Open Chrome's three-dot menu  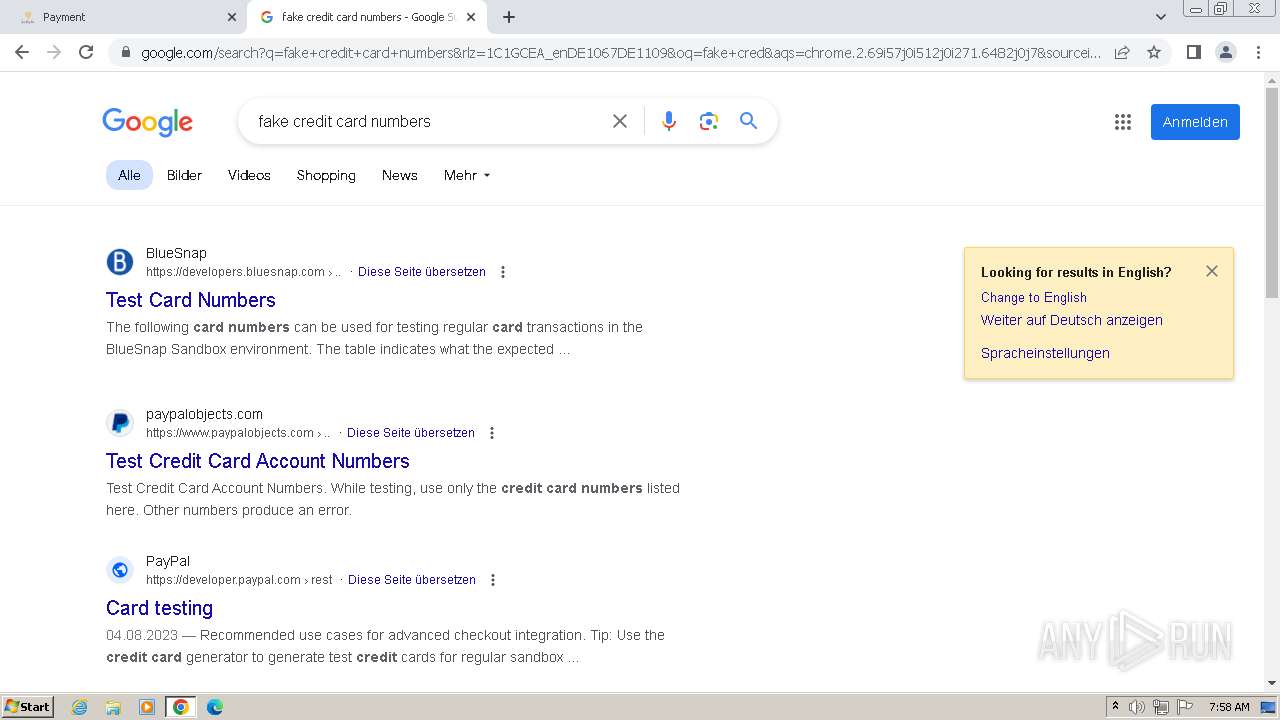1258,52
